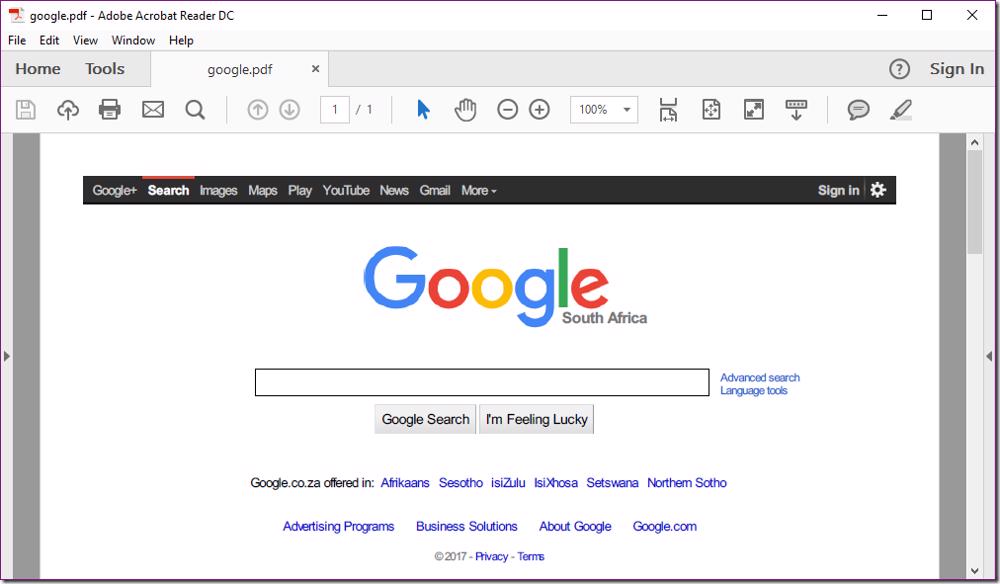
Task: Send file by email envelope icon
Action: click(x=153, y=110)
